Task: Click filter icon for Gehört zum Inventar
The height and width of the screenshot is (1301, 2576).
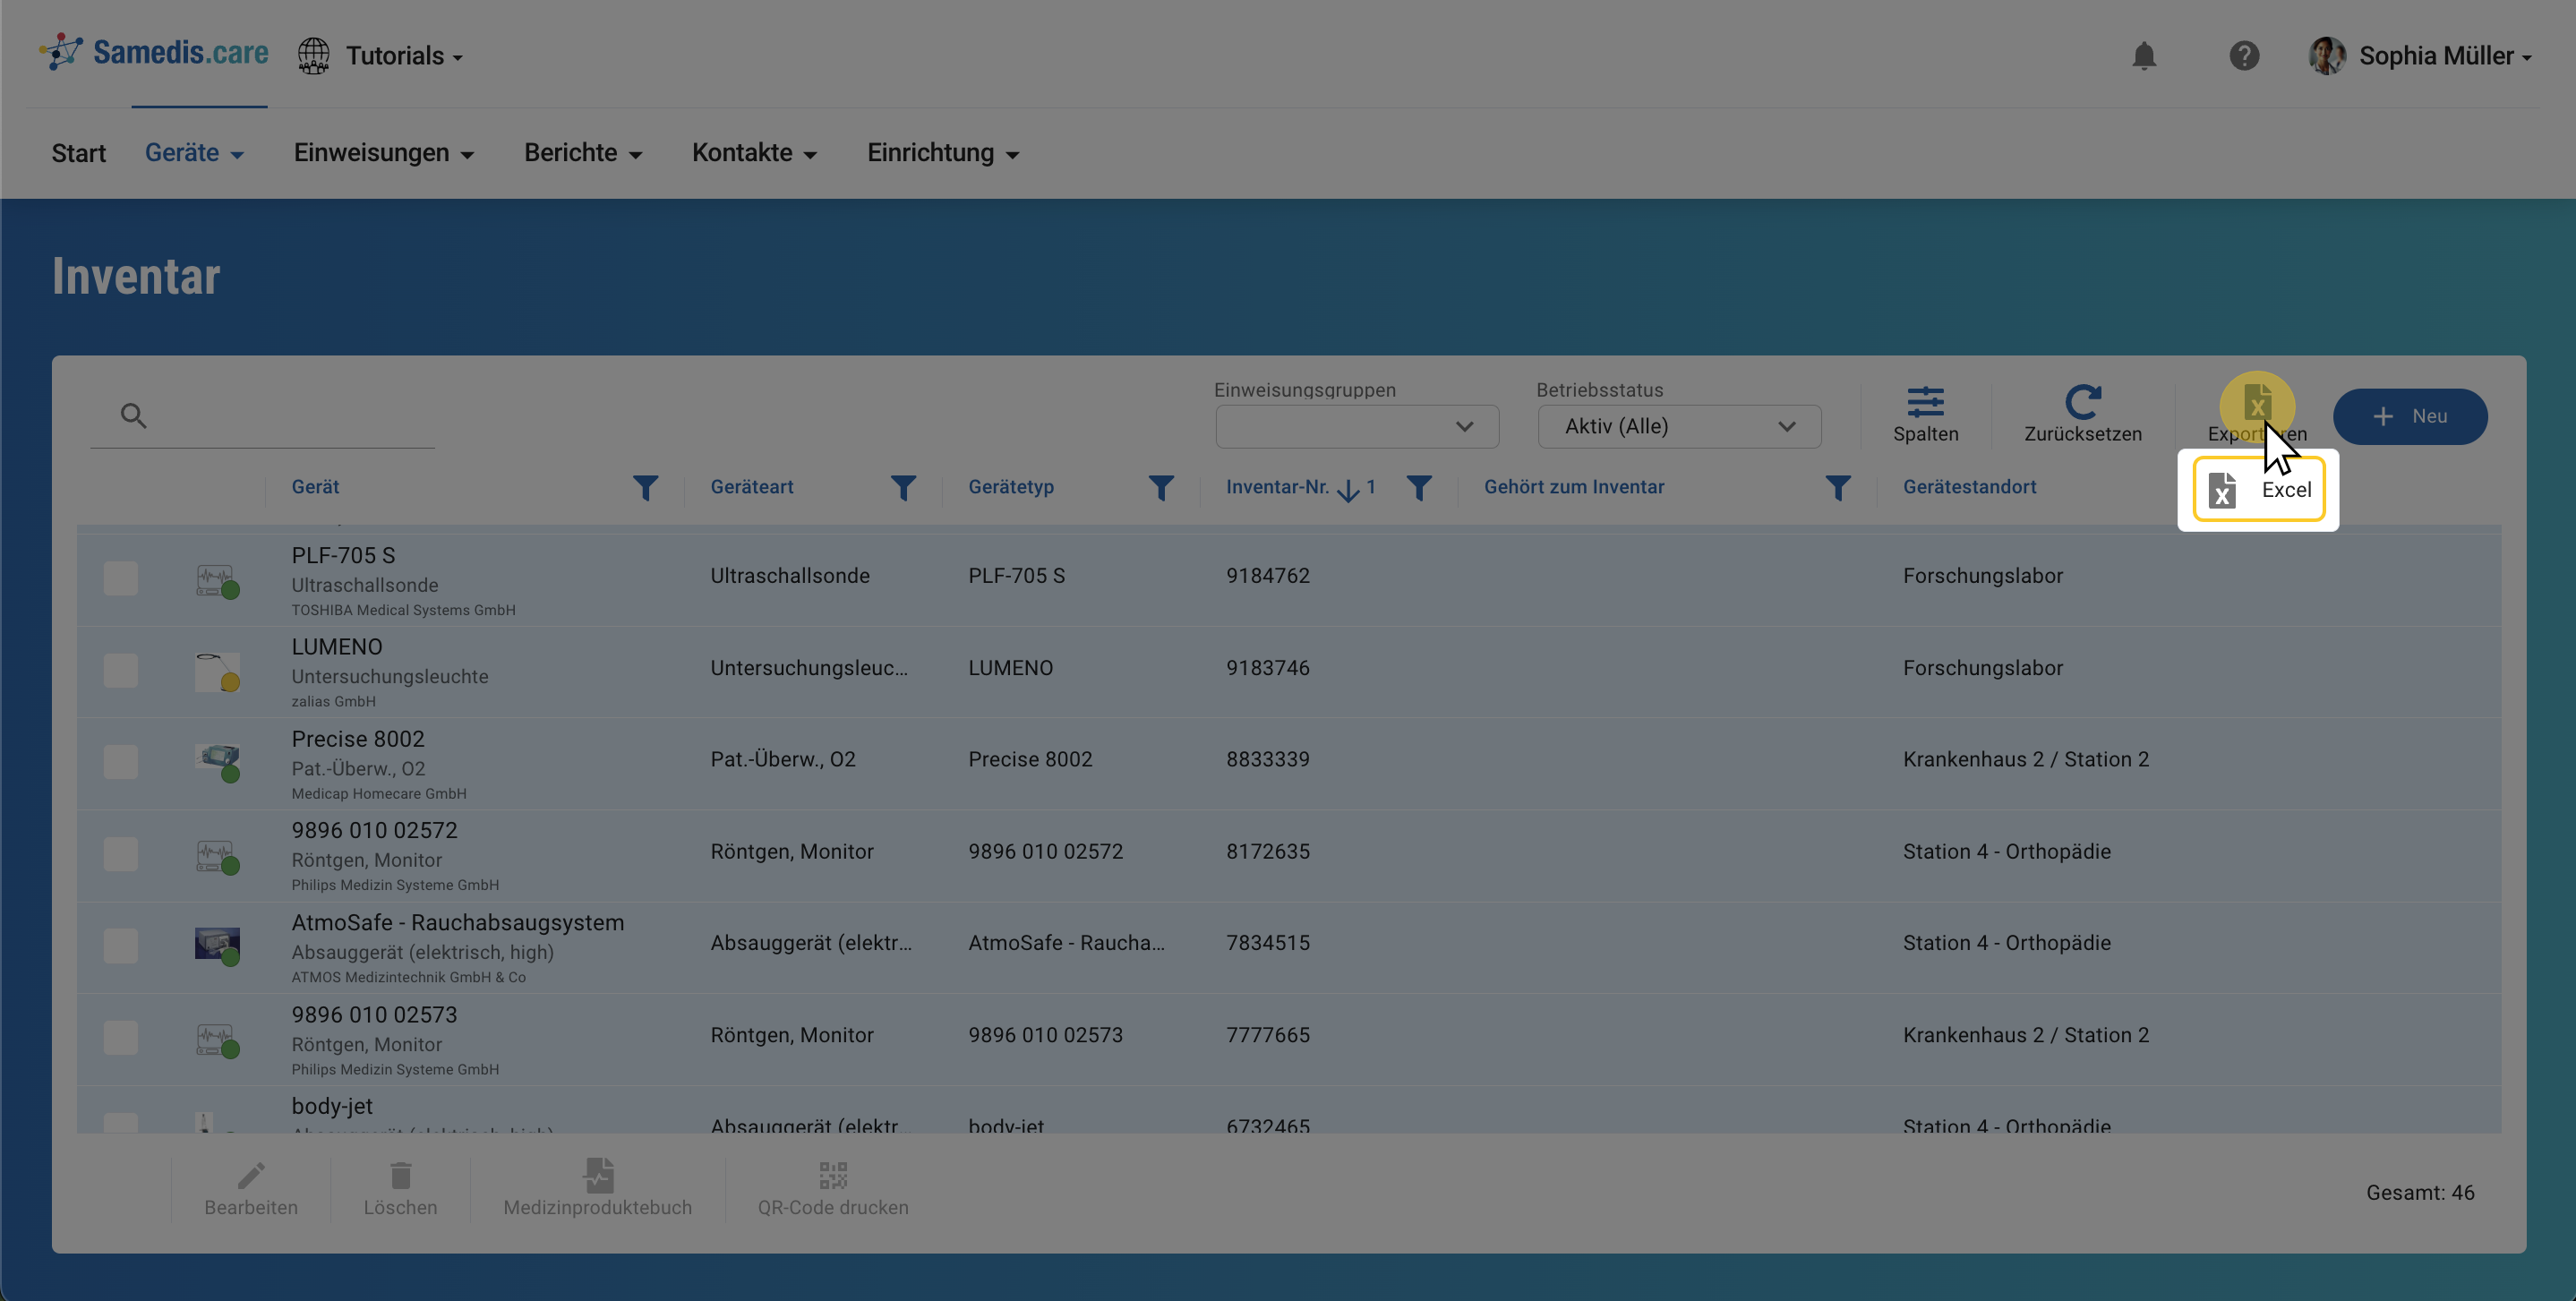Action: [x=1837, y=488]
